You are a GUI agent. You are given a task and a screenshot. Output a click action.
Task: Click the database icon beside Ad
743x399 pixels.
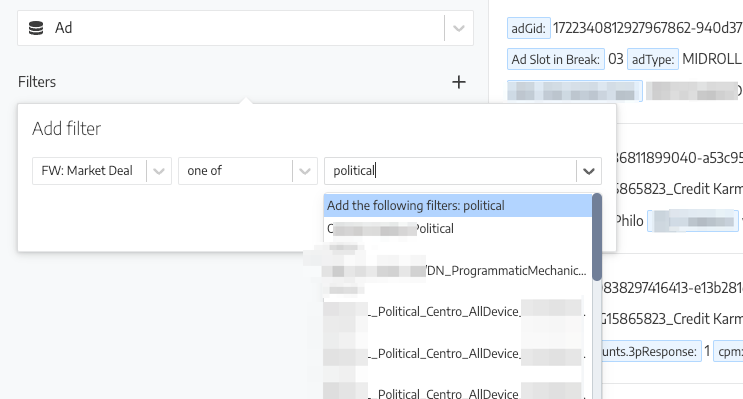(36, 28)
